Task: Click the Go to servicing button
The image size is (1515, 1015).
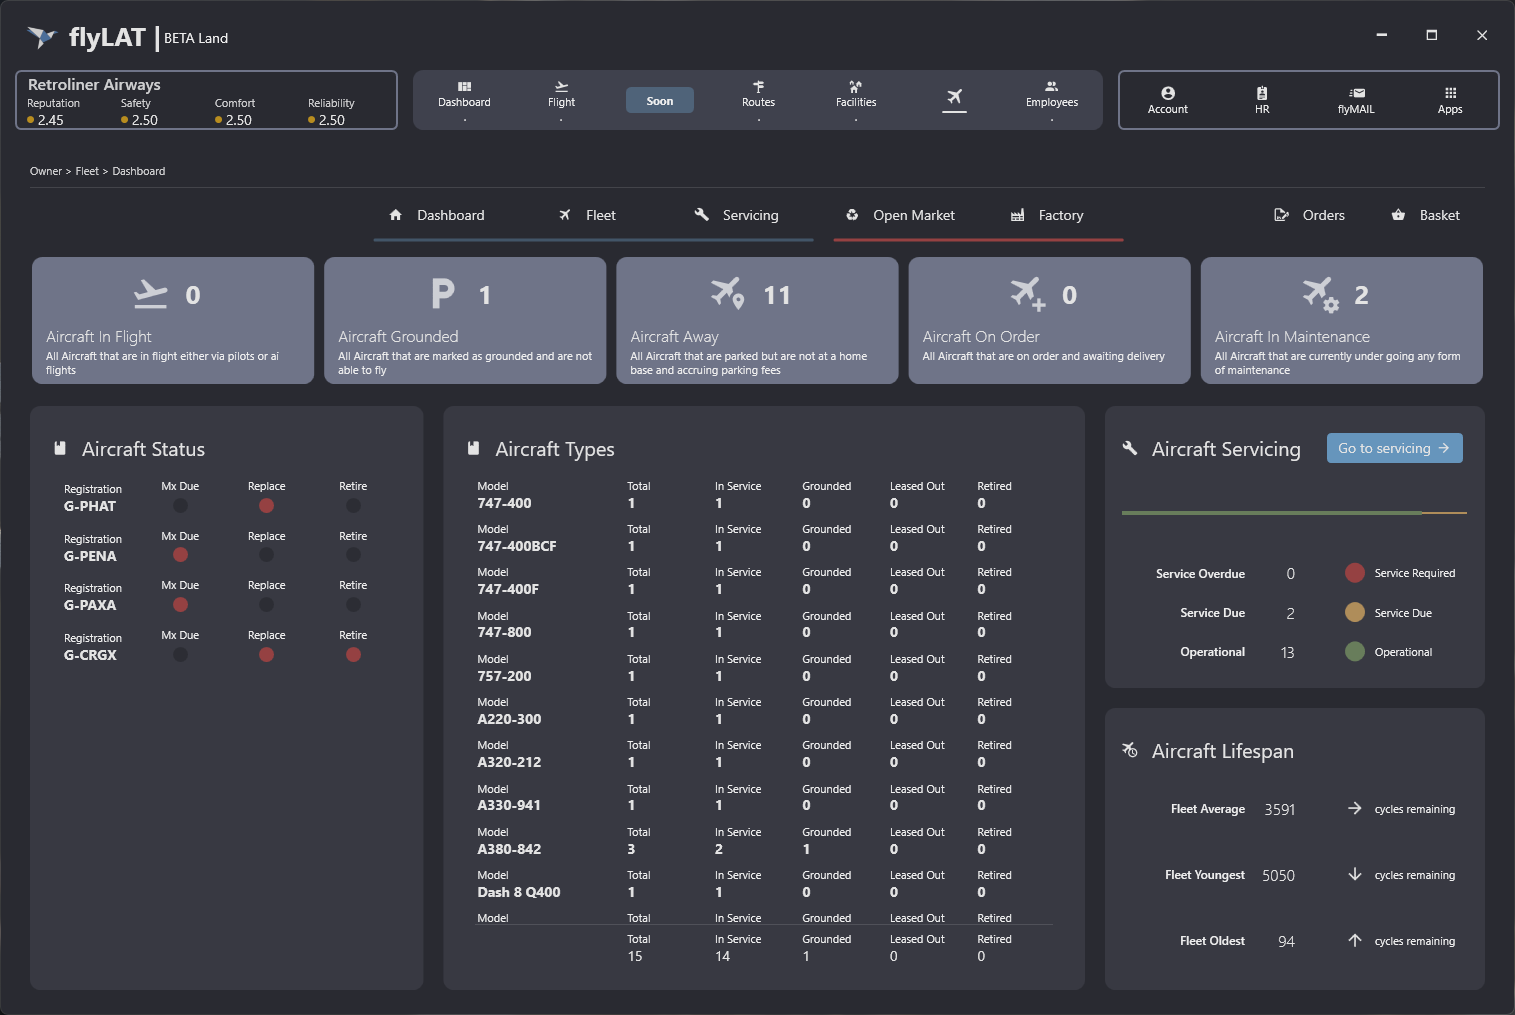Action: pyautogui.click(x=1394, y=448)
